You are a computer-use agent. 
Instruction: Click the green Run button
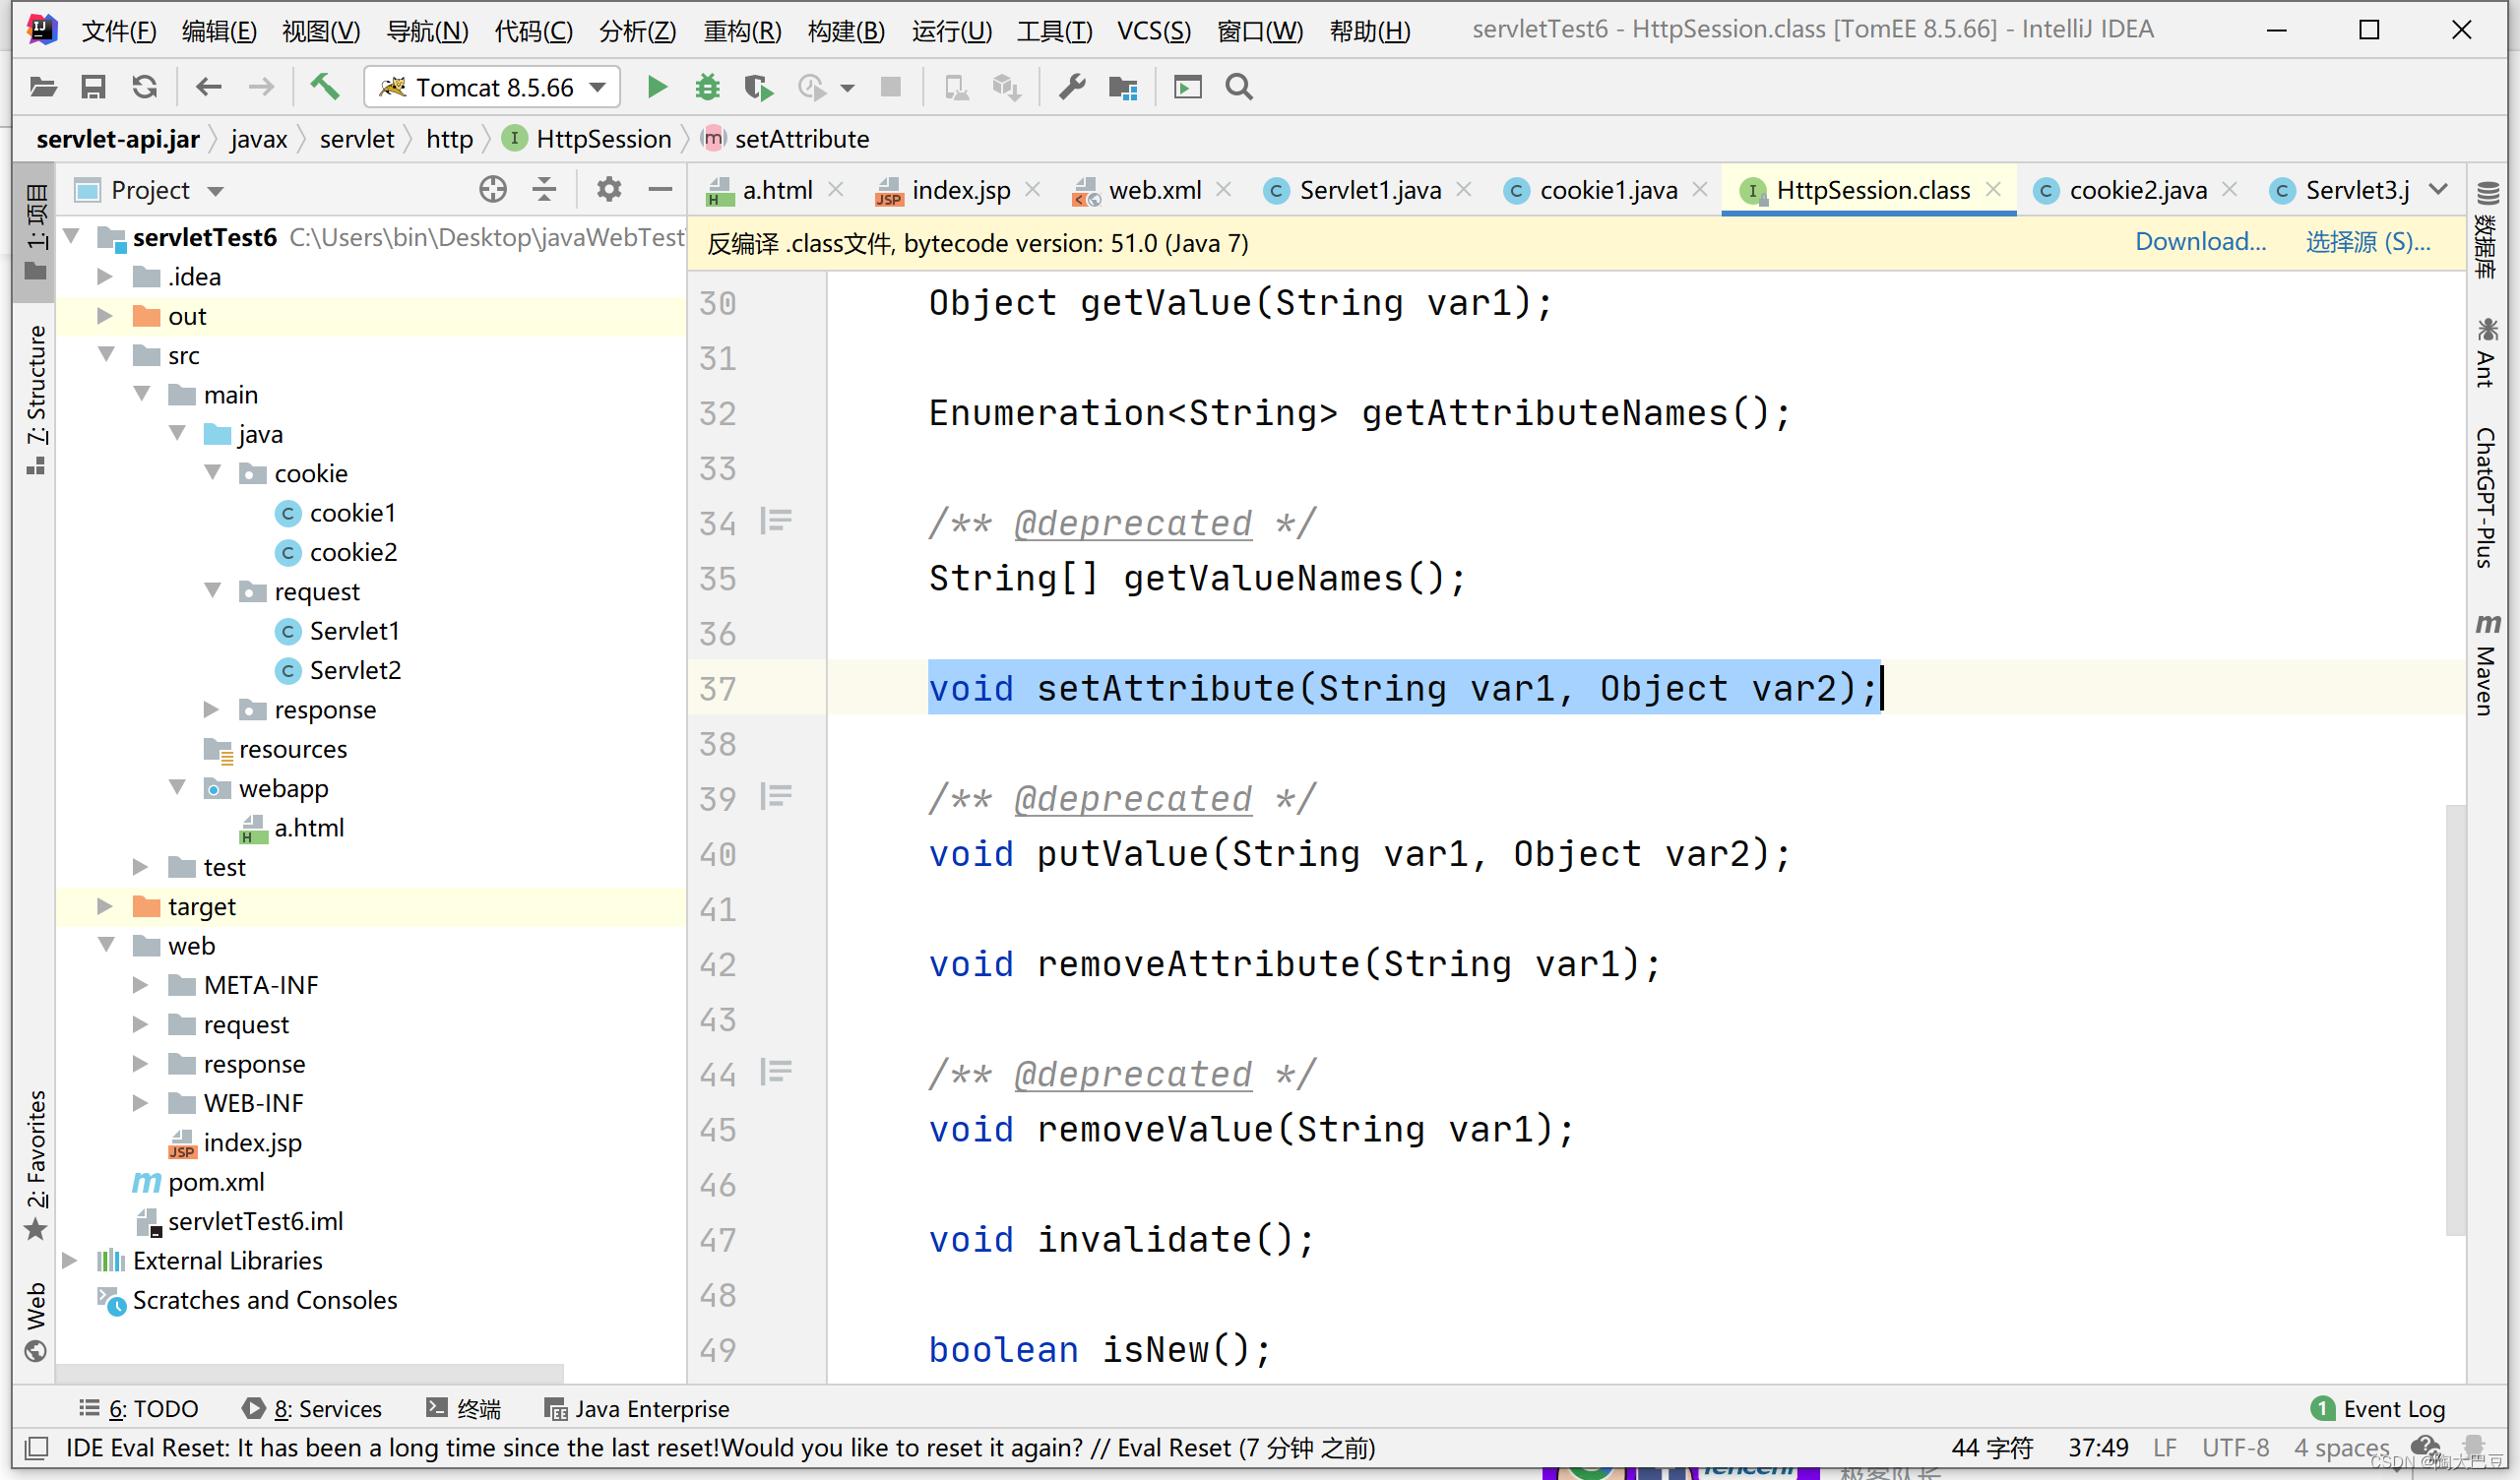click(x=657, y=88)
